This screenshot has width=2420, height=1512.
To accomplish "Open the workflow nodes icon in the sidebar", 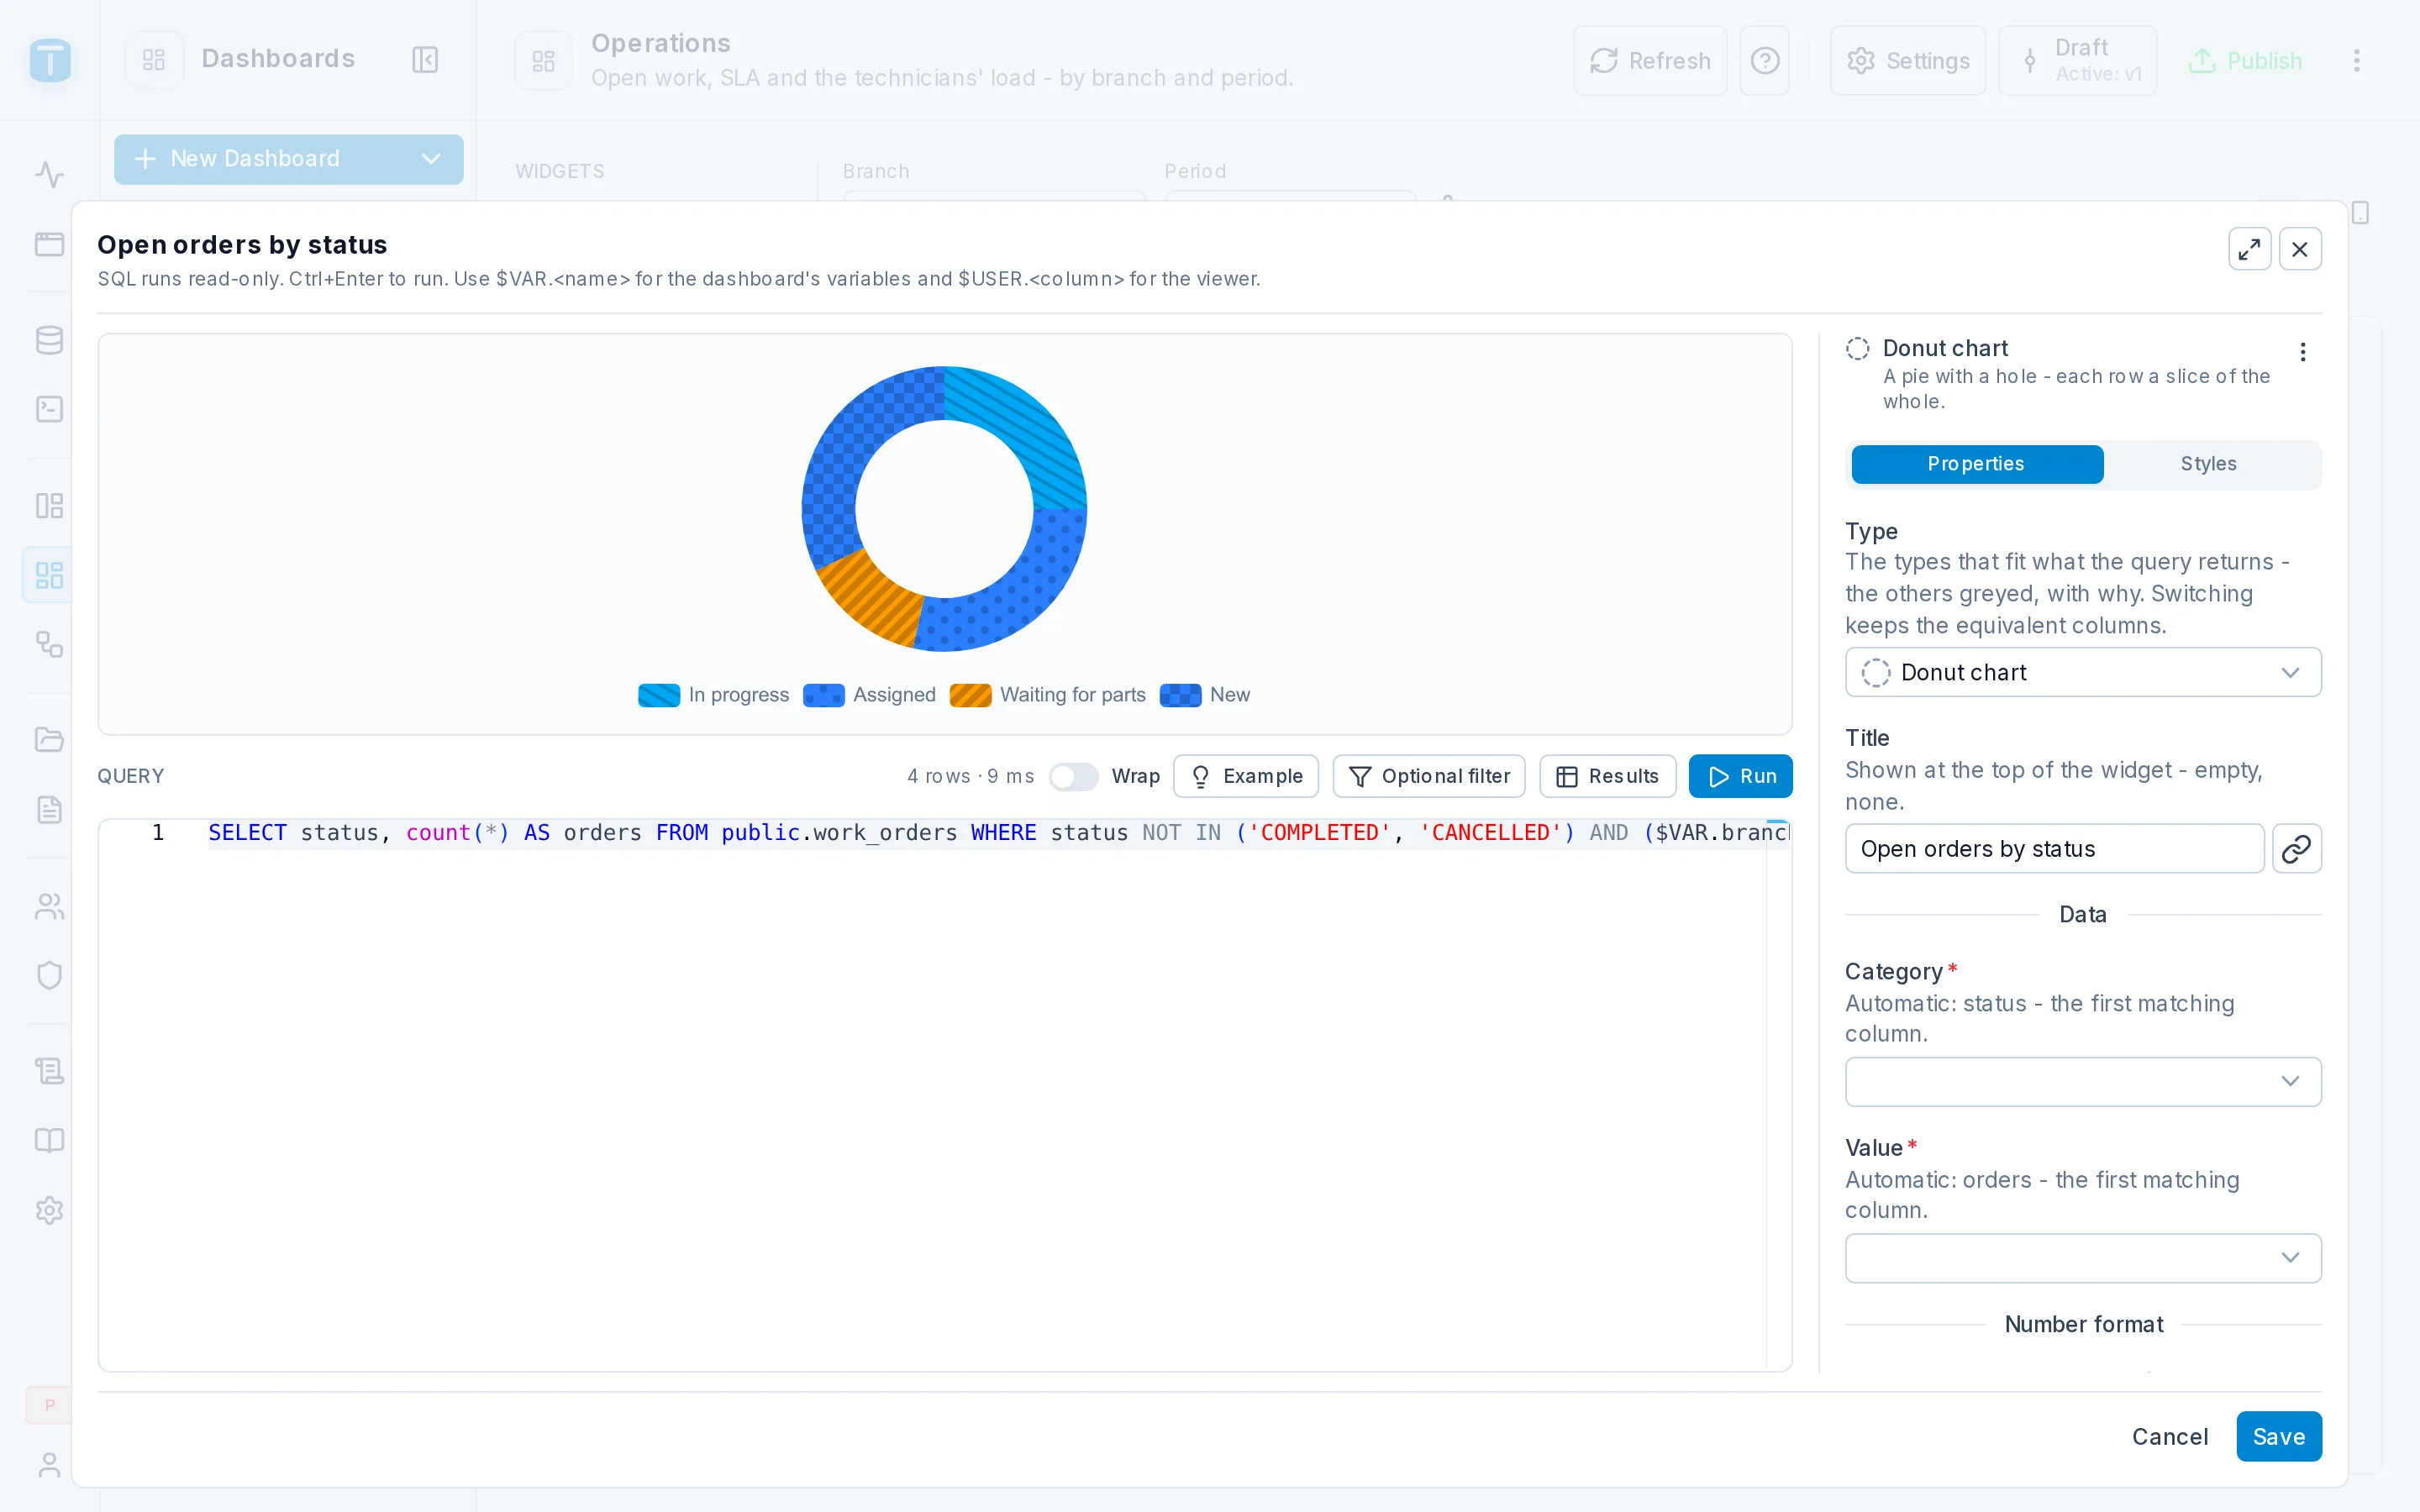I will pyautogui.click(x=49, y=644).
